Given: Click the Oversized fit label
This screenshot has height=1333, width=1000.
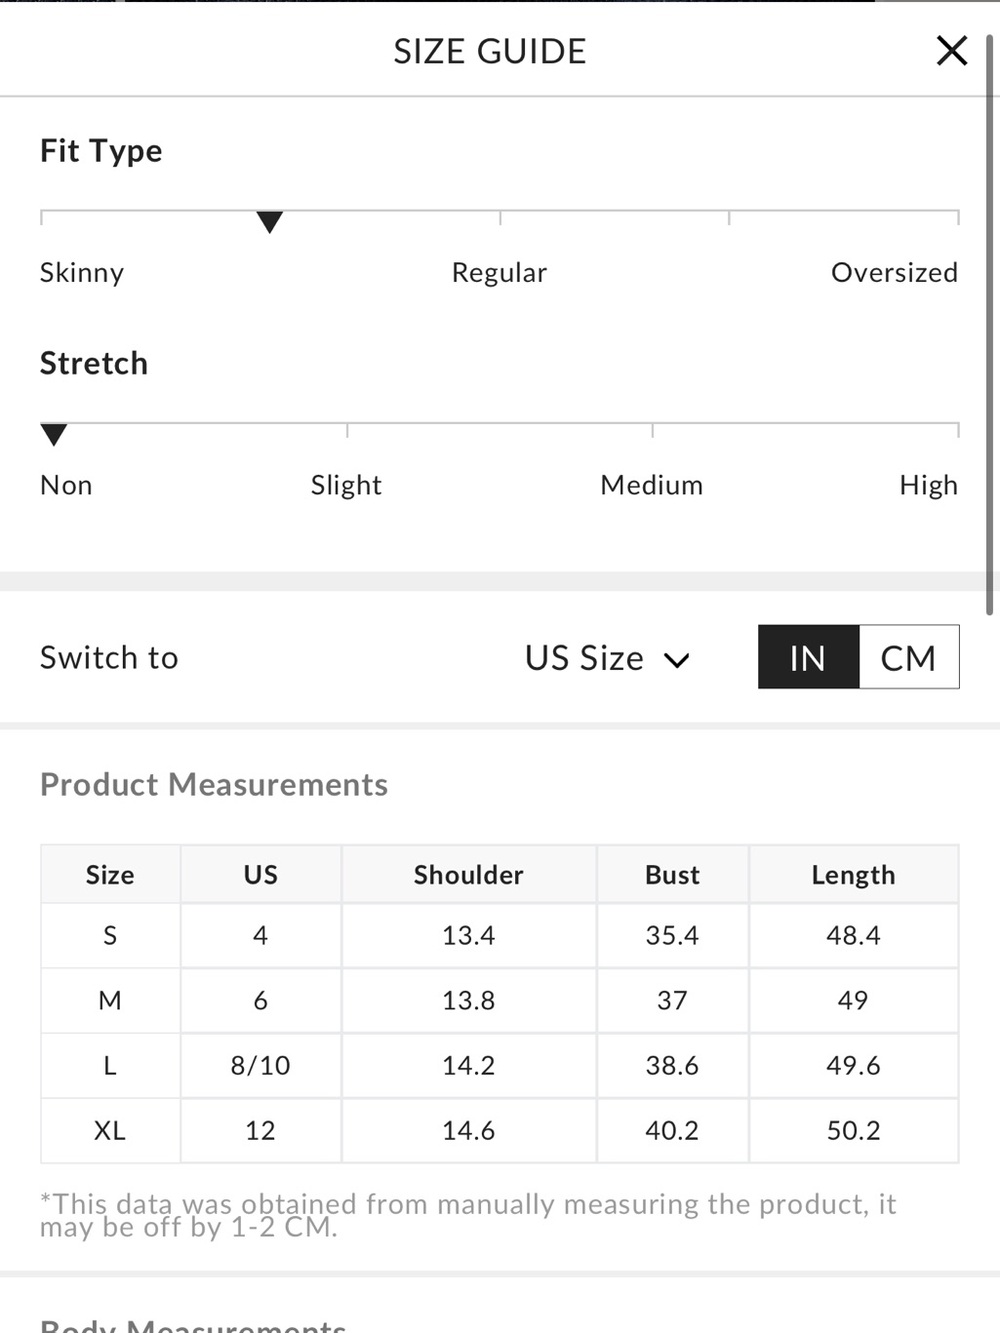Looking at the screenshot, I should point(894,272).
